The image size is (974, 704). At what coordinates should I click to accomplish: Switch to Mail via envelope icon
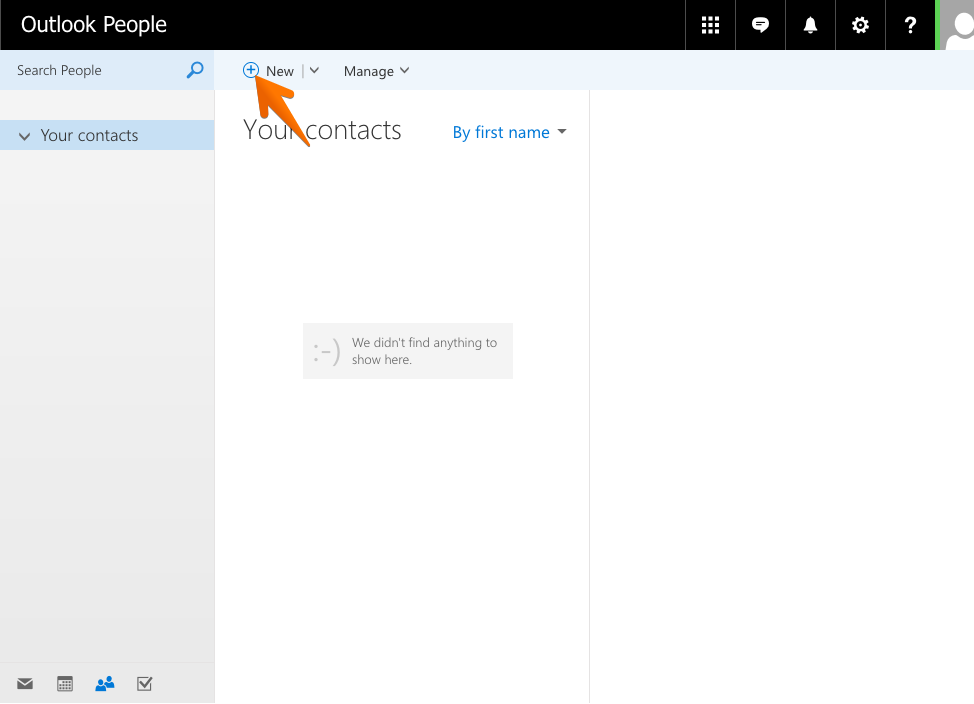tap(25, 684)
